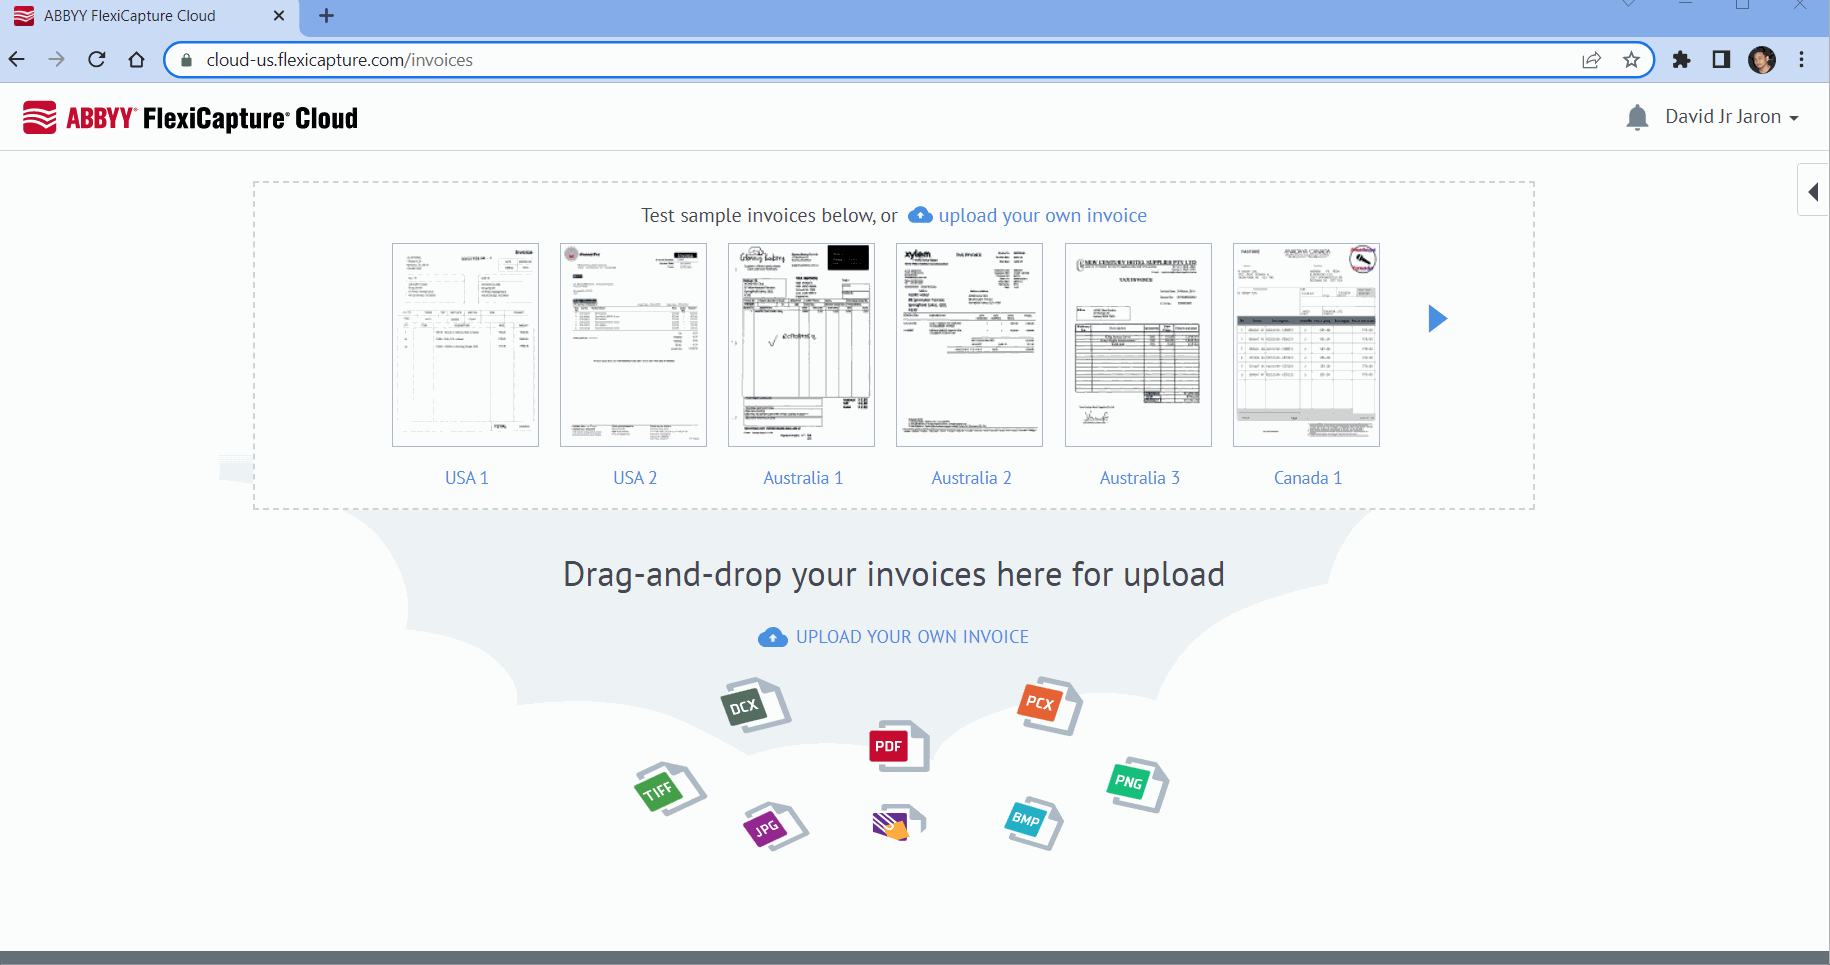Expand the collapsed right side panel arrow
The height and width of the screenshot is (965, 1830).
click(x=1813, y=191)
